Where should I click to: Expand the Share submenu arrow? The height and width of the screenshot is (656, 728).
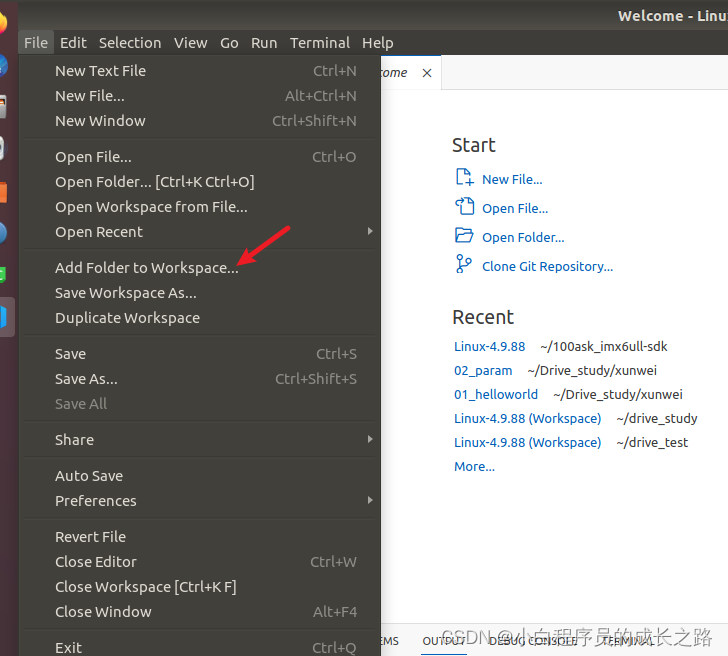click(370, 439)
